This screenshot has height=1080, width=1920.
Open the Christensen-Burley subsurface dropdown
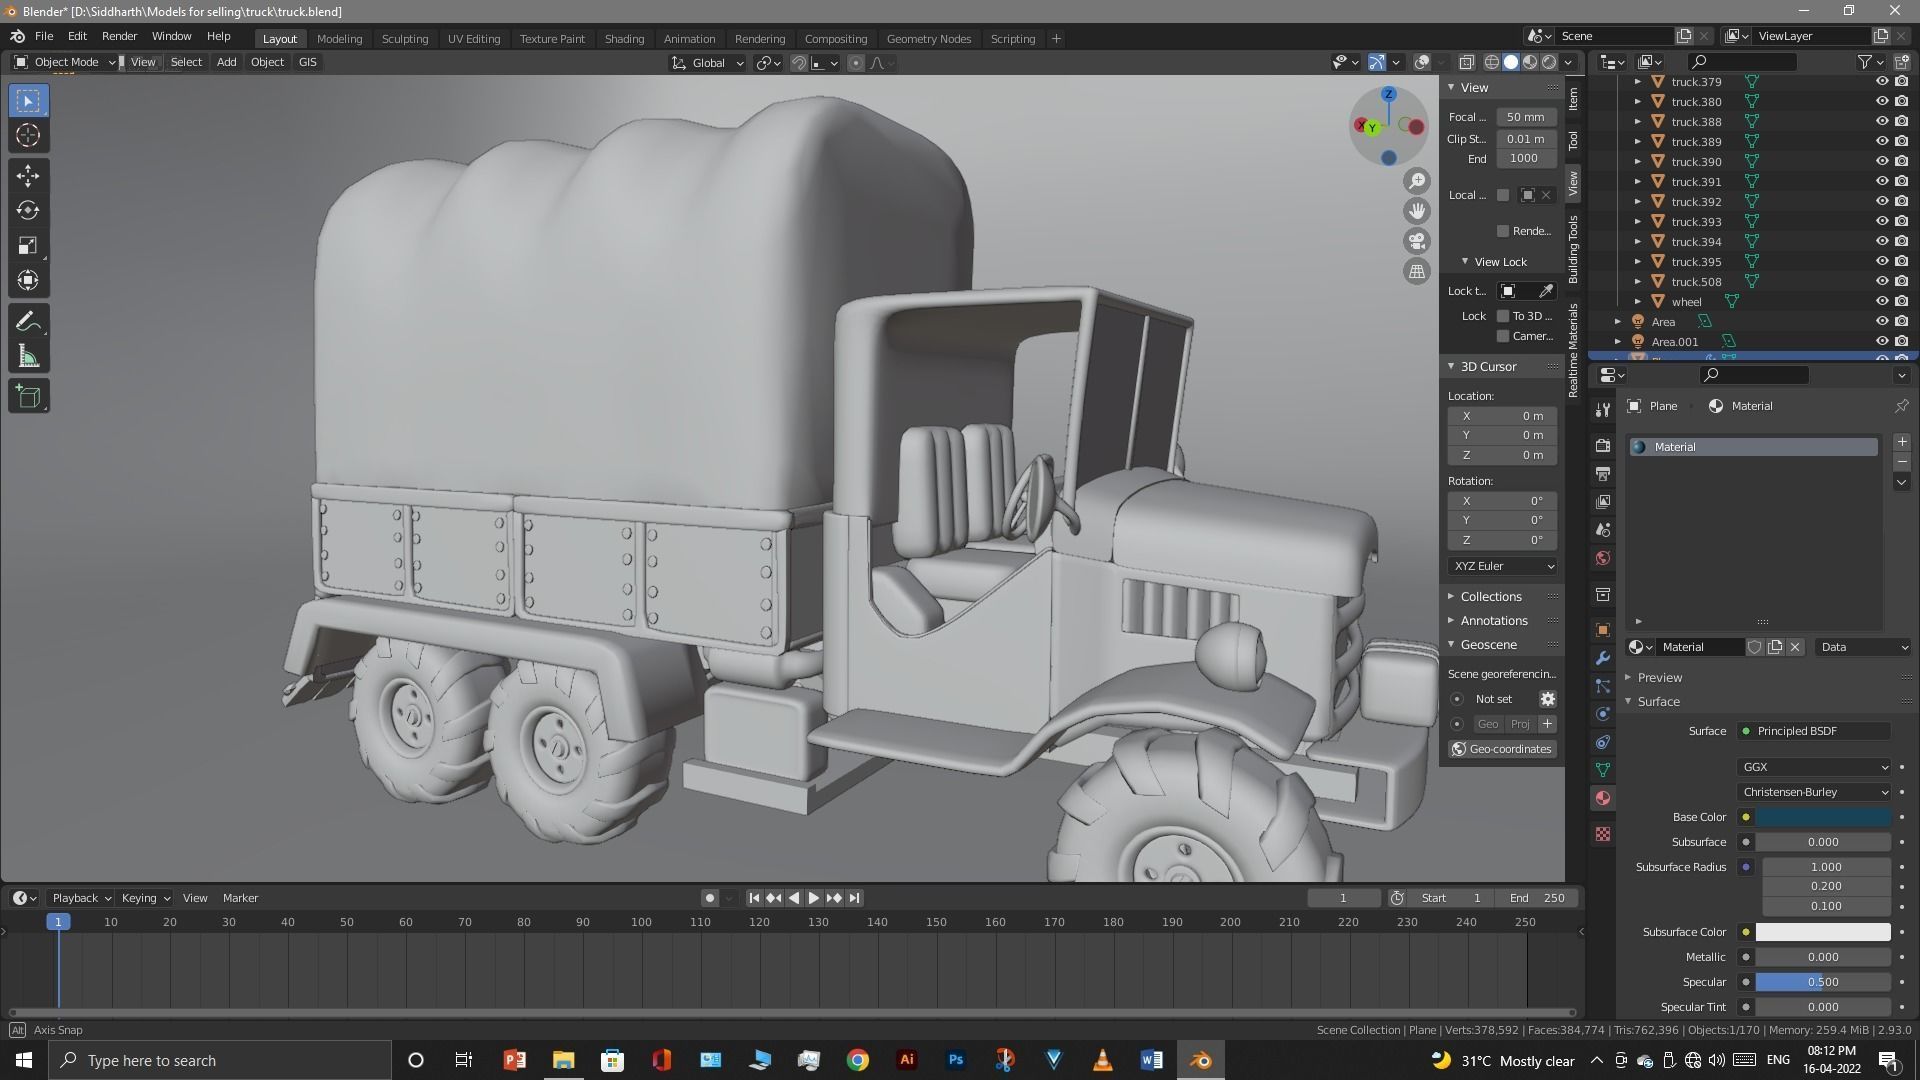coord(1814,792)
